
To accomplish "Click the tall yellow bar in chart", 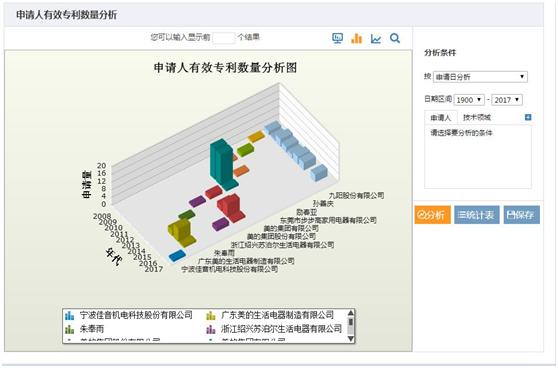I will point(181,230).
